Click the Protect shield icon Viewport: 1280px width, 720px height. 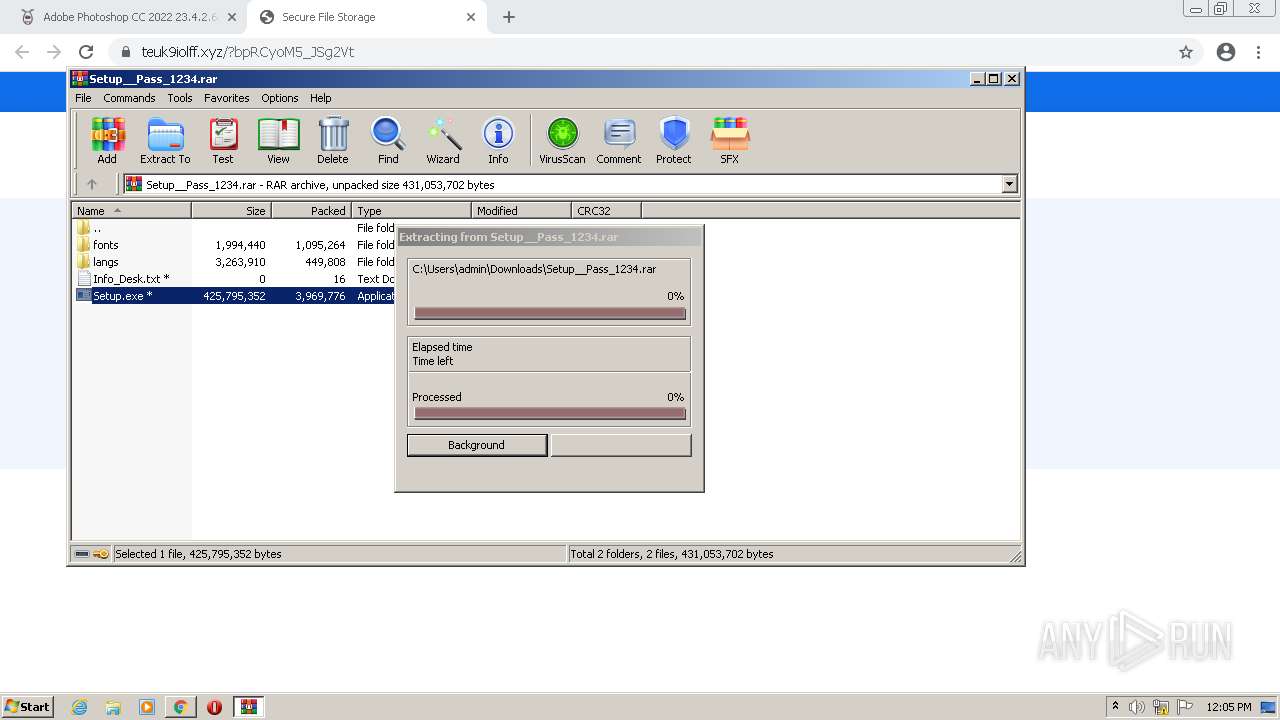click(674, 141)
